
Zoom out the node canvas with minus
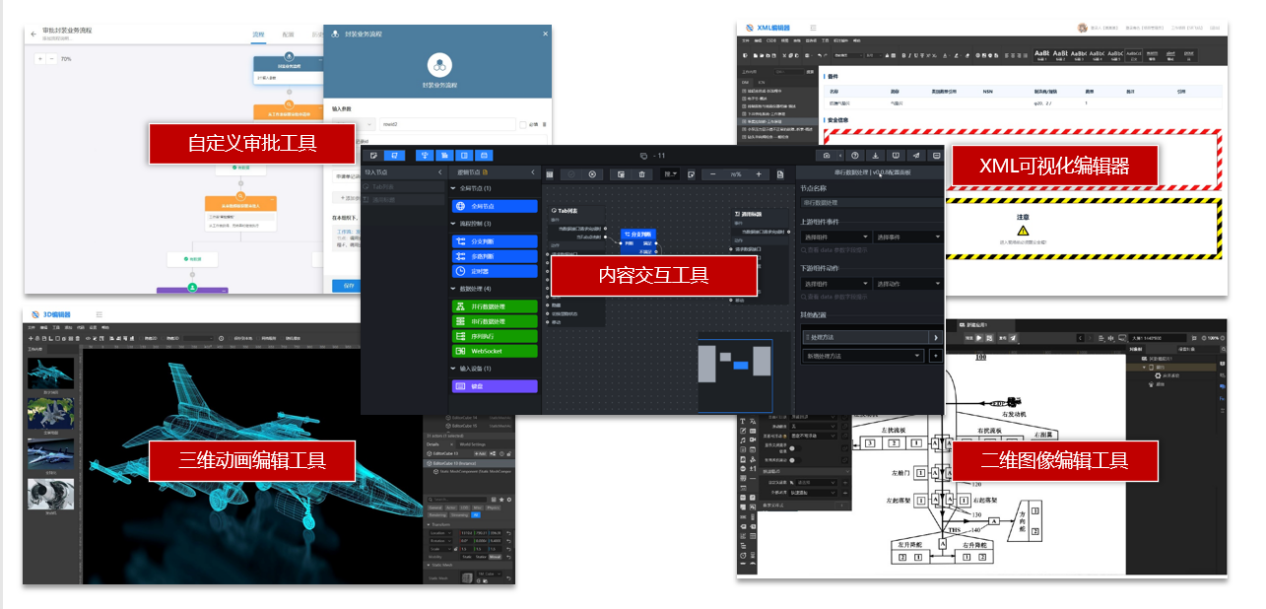coord(712,174)
